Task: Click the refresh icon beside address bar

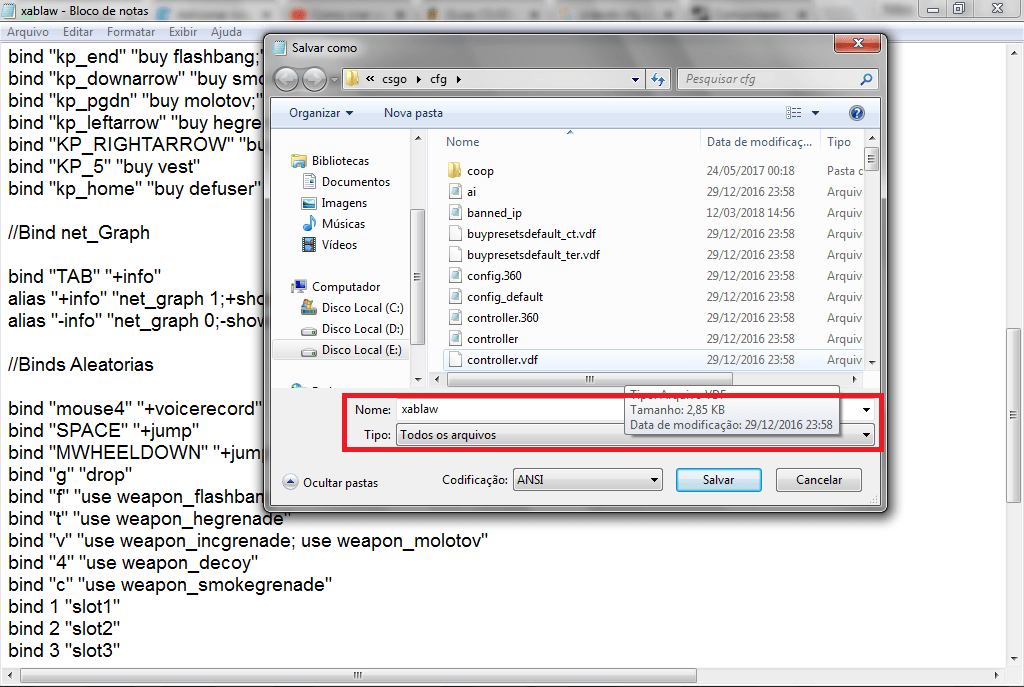Action: point(658,80)
